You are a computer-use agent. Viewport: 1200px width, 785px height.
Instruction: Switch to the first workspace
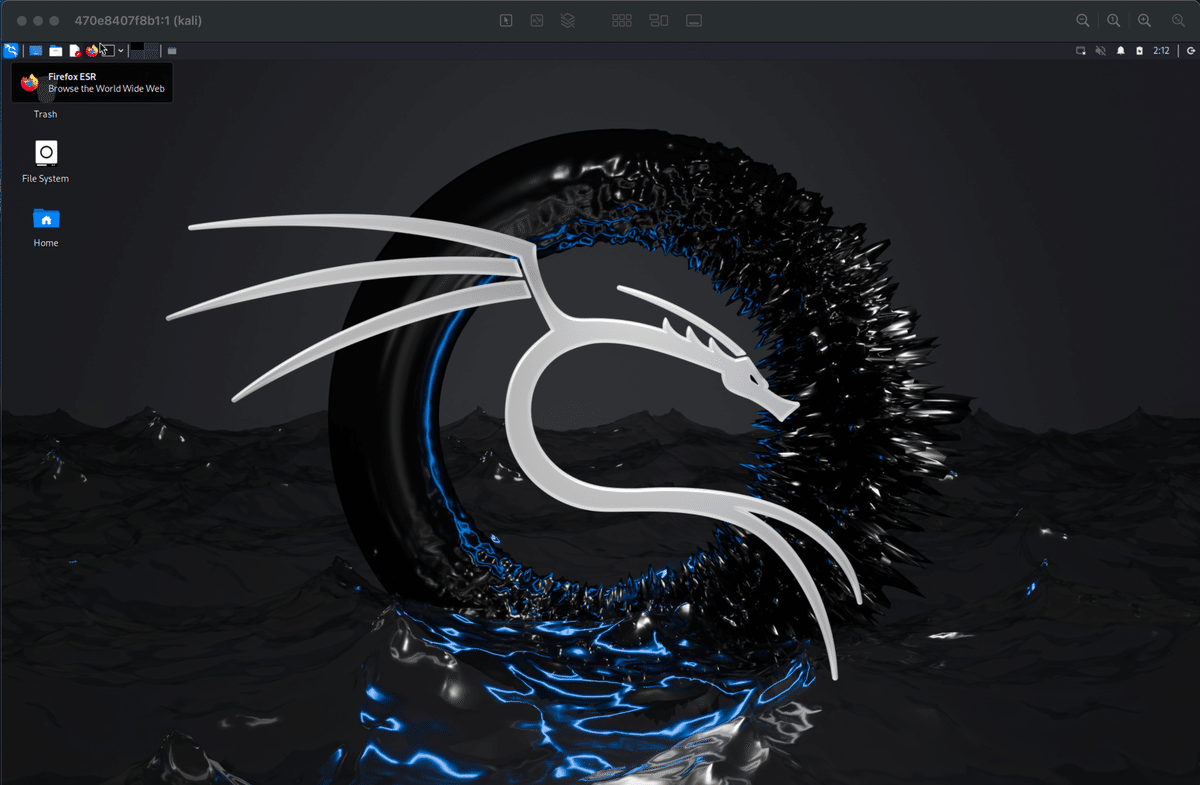pos(137,50)
